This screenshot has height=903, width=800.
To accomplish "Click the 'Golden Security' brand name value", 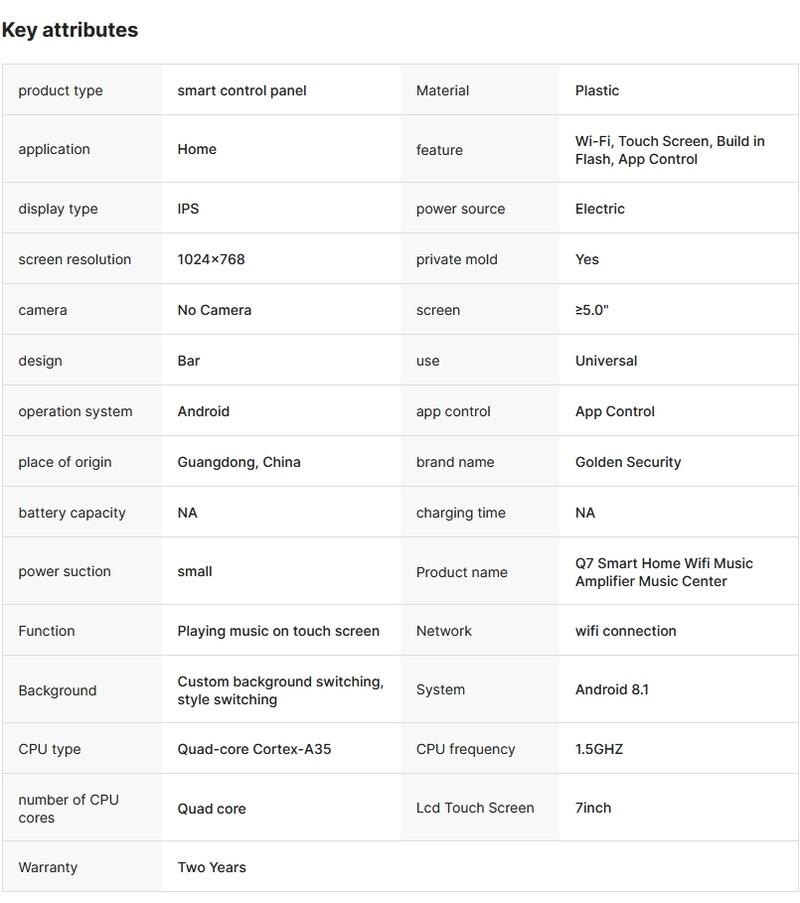I will 628,462.
